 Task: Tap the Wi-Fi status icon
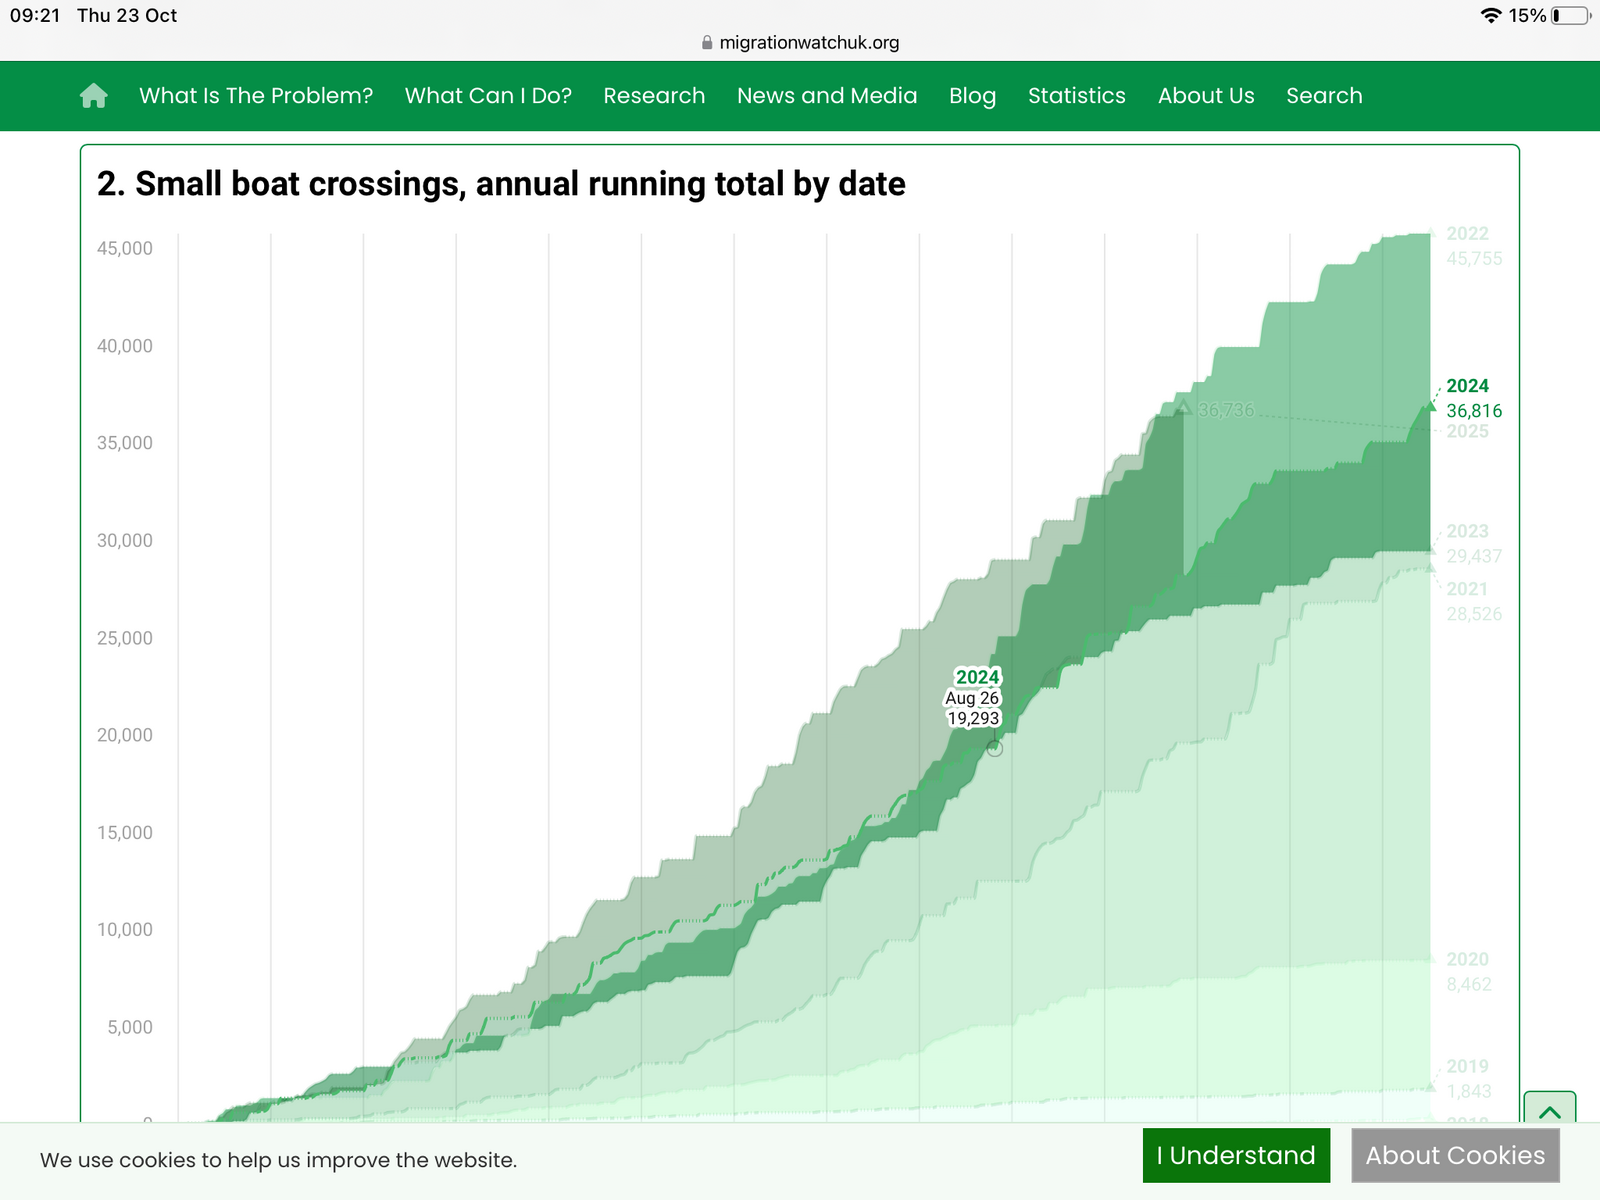pyautogui.click(x=1490, y=16)
